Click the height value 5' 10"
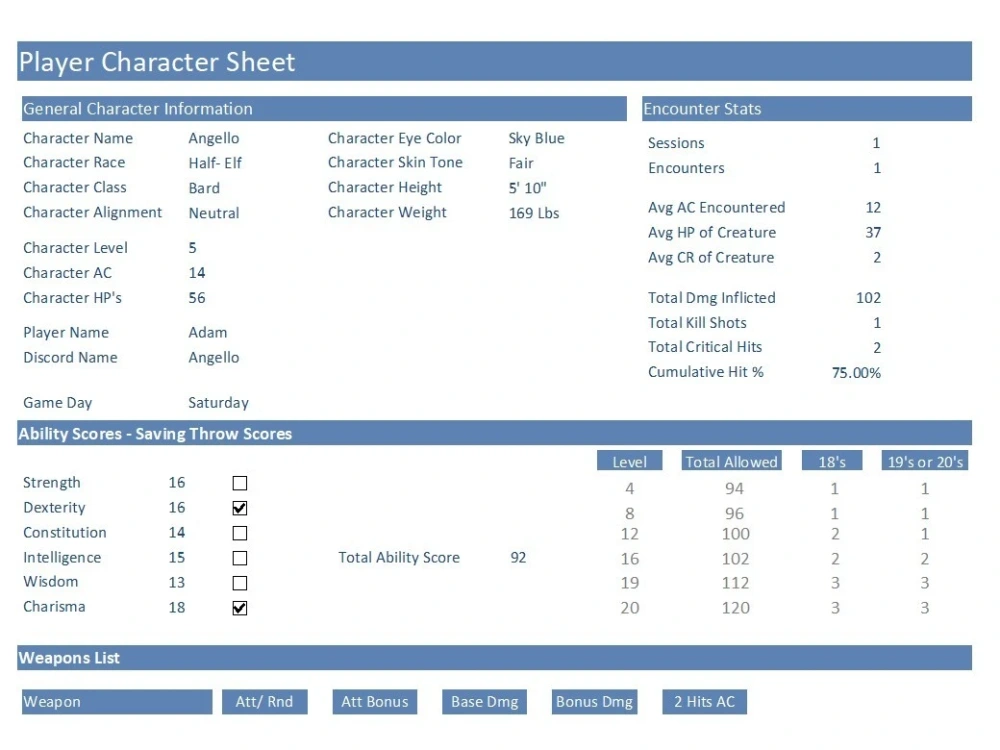Screen dimensions: 1000x750 point(527,188)
